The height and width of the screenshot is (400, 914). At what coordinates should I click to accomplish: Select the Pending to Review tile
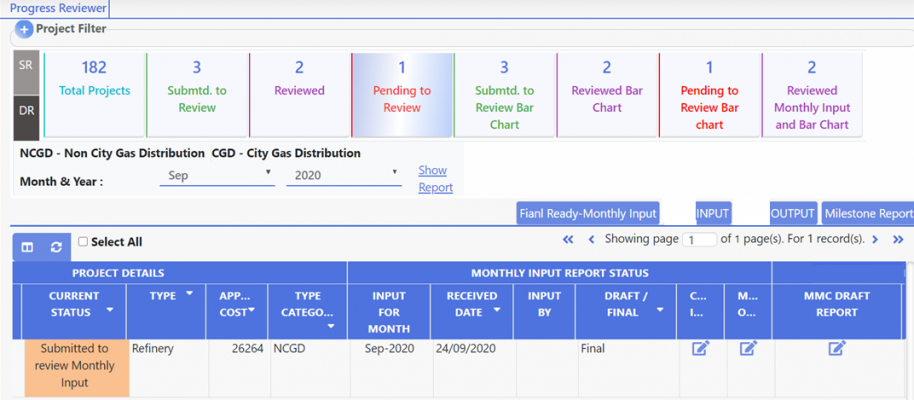point(401,95)
